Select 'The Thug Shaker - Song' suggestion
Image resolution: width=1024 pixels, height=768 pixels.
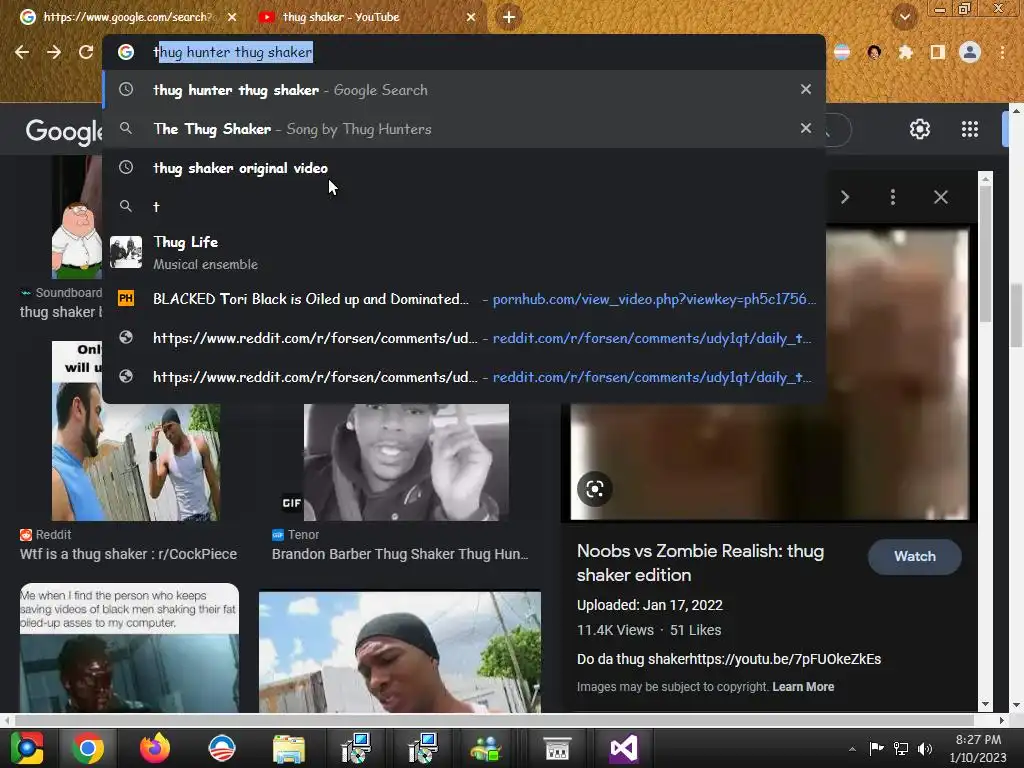[464, 129]
